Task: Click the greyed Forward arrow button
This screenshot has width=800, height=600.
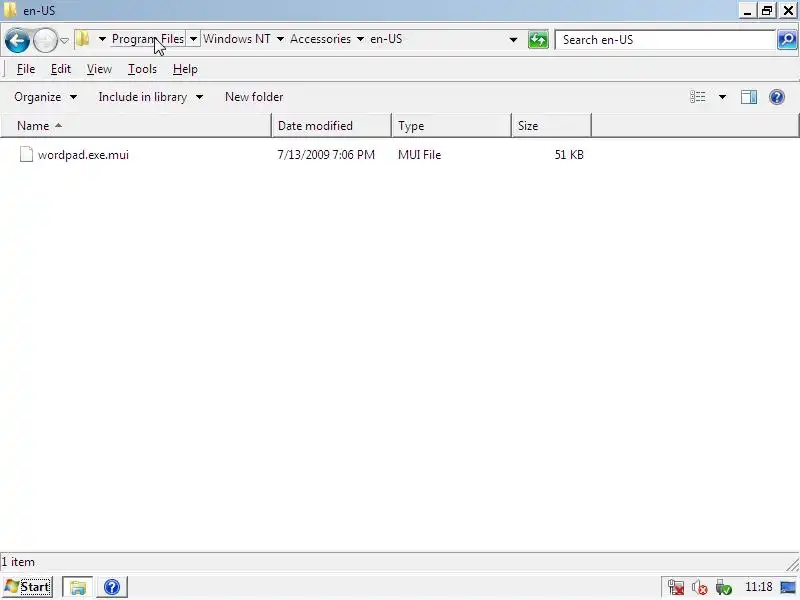Action: 45,40
